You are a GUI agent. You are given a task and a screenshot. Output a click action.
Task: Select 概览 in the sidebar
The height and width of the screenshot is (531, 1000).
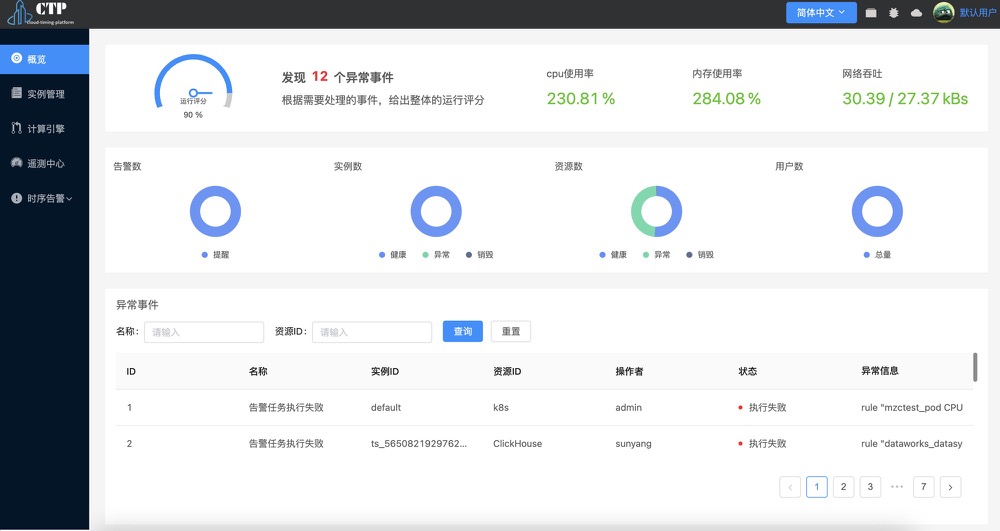click(x=45, y=59)
